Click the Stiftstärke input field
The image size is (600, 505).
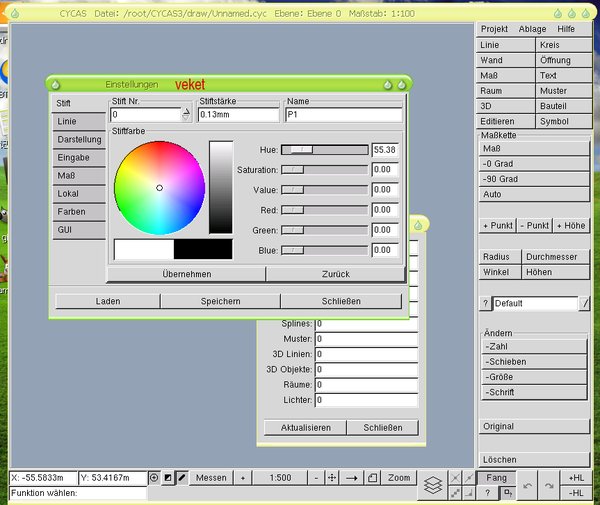(x=239, y=115)
